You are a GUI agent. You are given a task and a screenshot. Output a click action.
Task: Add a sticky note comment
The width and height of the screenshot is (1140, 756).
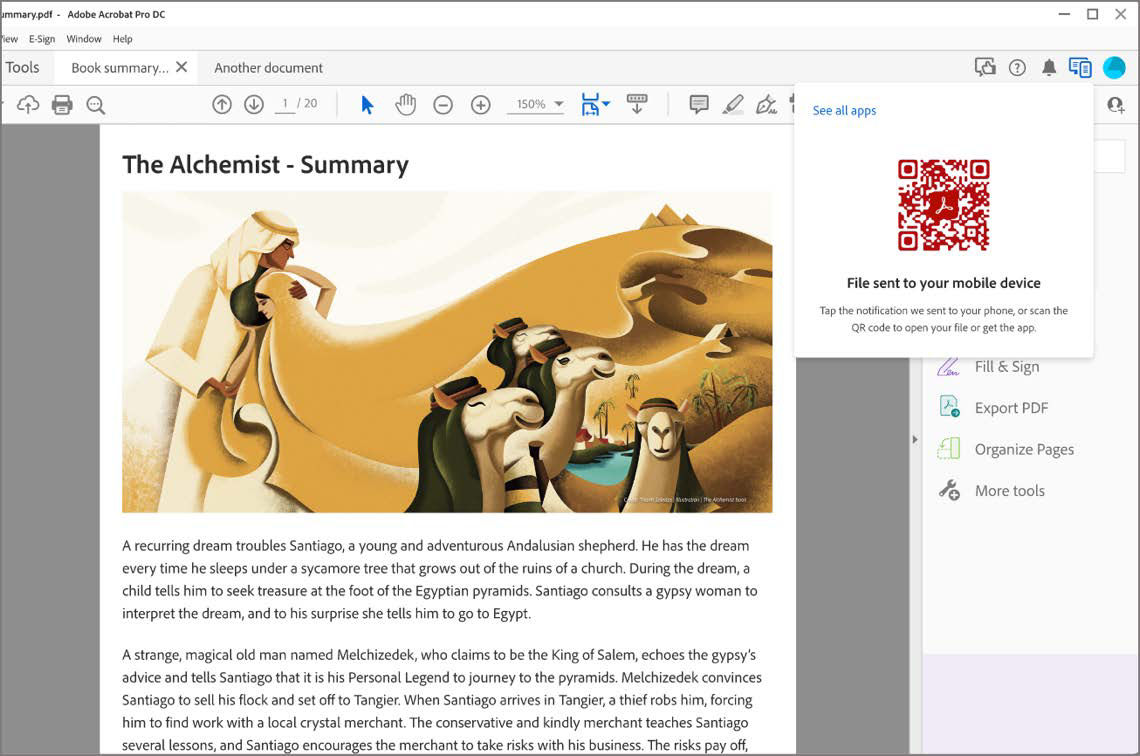pyautogui.click(x=699, y=105)
